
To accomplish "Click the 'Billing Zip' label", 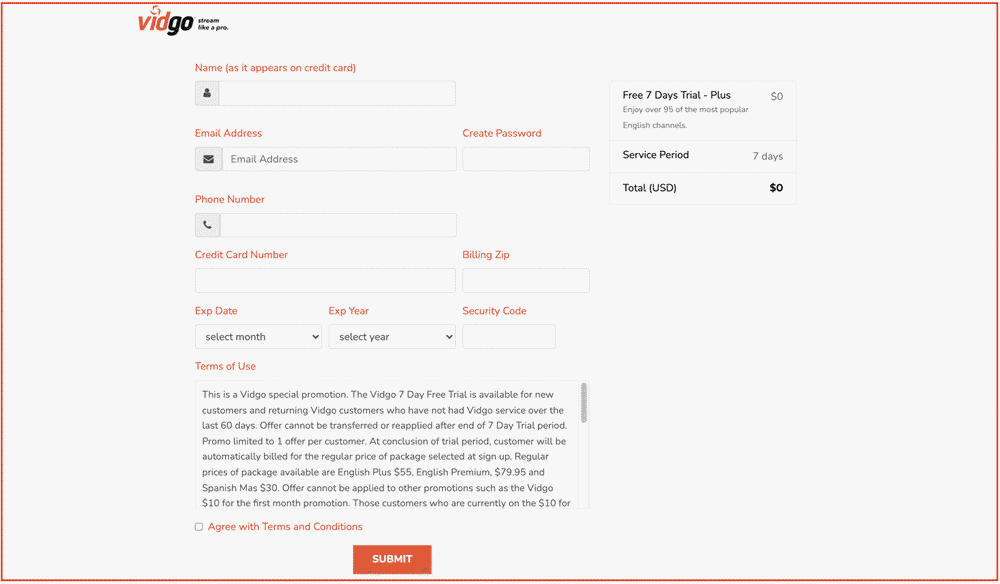I will coord(486,255).
